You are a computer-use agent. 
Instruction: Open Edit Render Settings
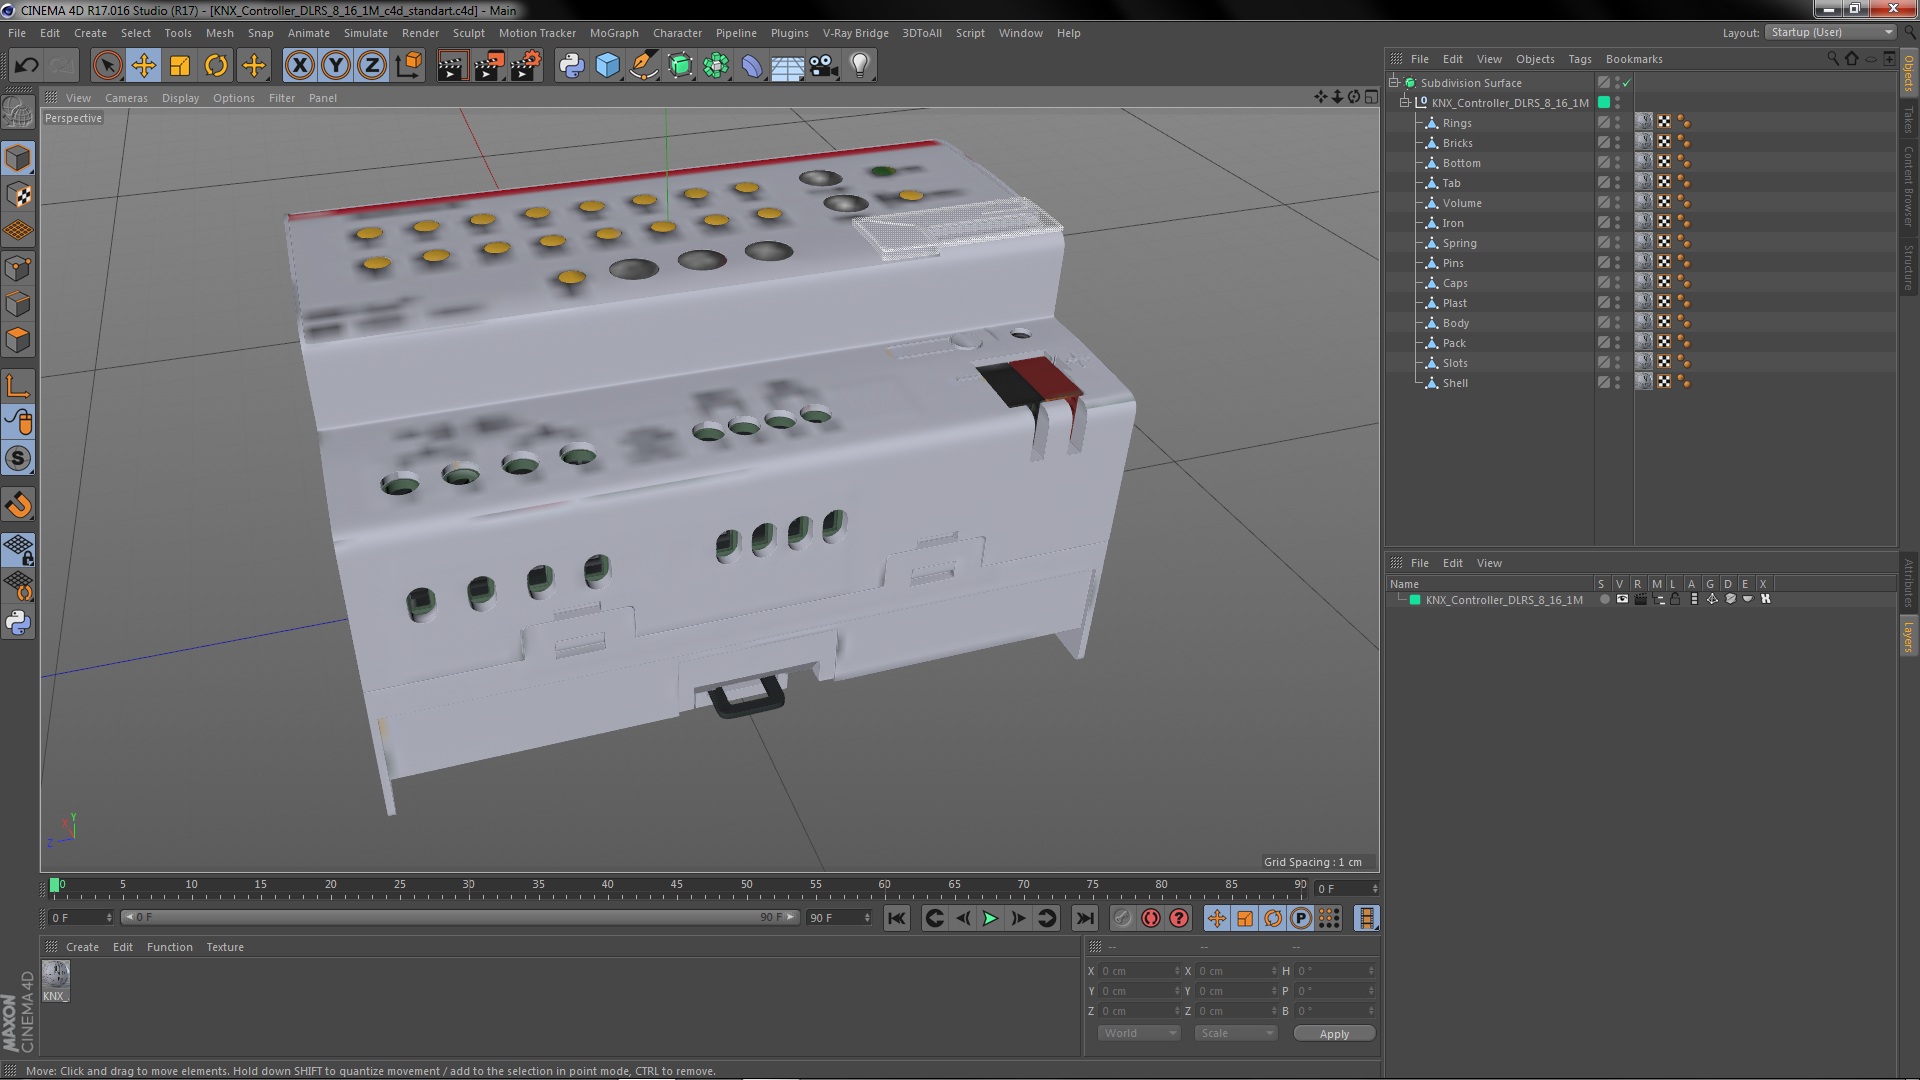(x=525, y=66)
